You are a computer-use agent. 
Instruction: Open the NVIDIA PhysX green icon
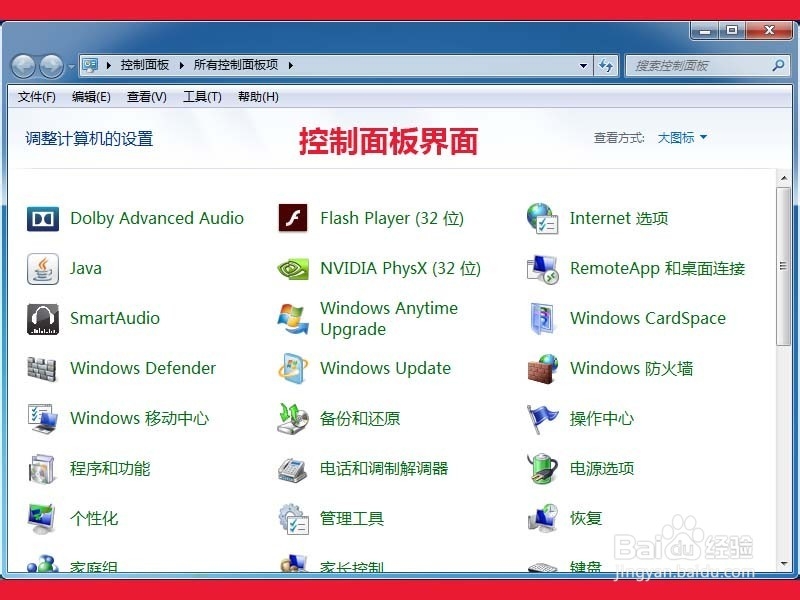[x=293, y=268]
